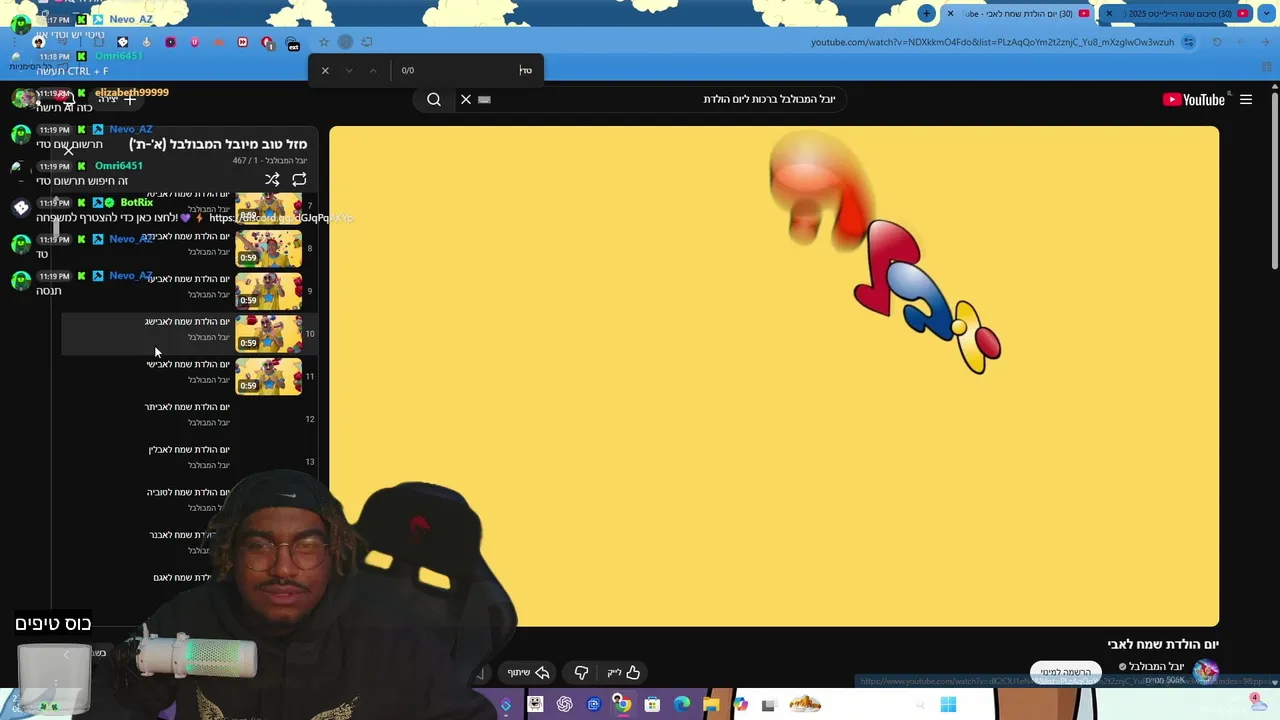1280x720 pixels.
Task: Play playlist video number 8 thumbnail
Action: click(x=268, y=249)
